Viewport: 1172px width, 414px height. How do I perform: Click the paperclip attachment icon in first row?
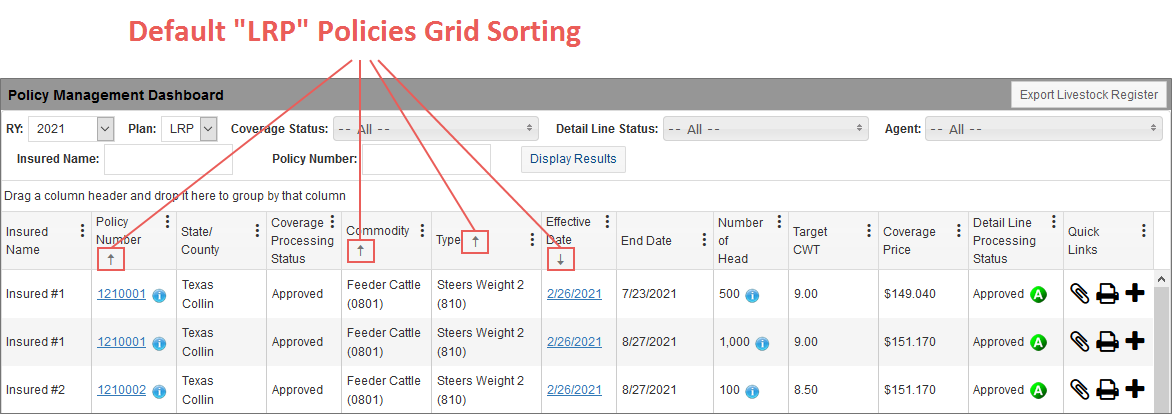click(x=1079, y=293)
